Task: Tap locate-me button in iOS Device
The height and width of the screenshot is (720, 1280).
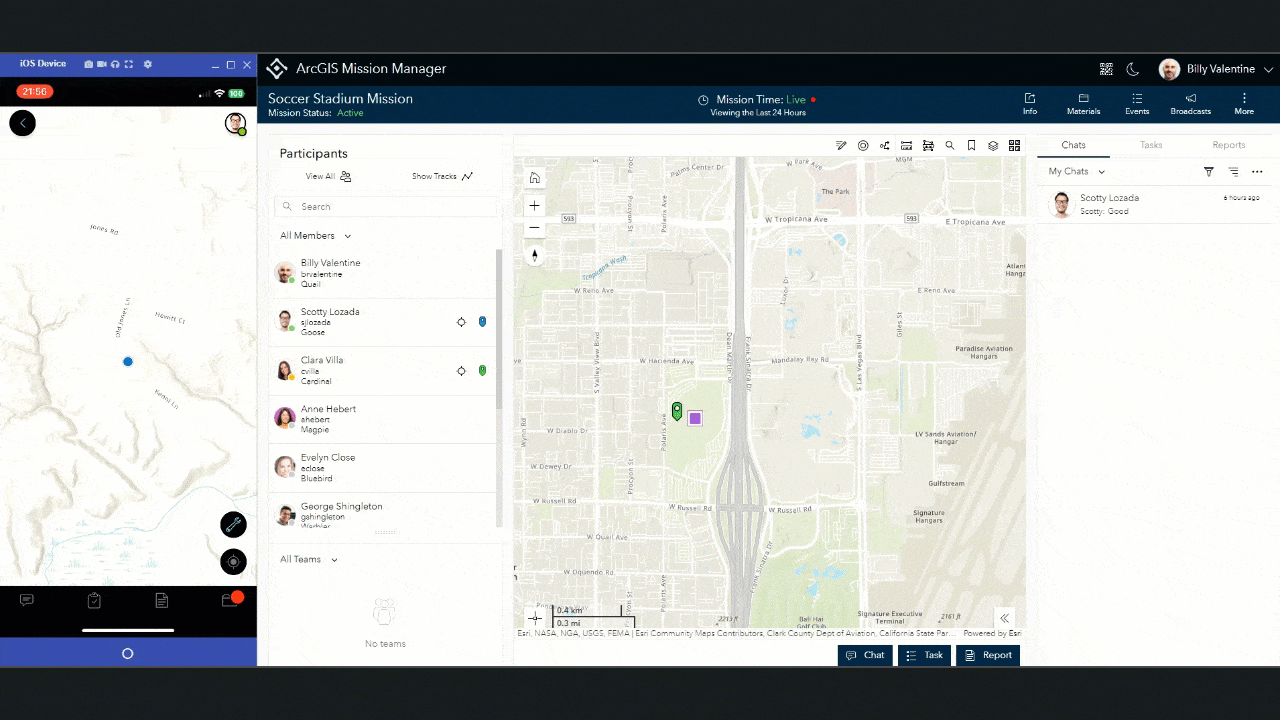Action: click(233, 562)
